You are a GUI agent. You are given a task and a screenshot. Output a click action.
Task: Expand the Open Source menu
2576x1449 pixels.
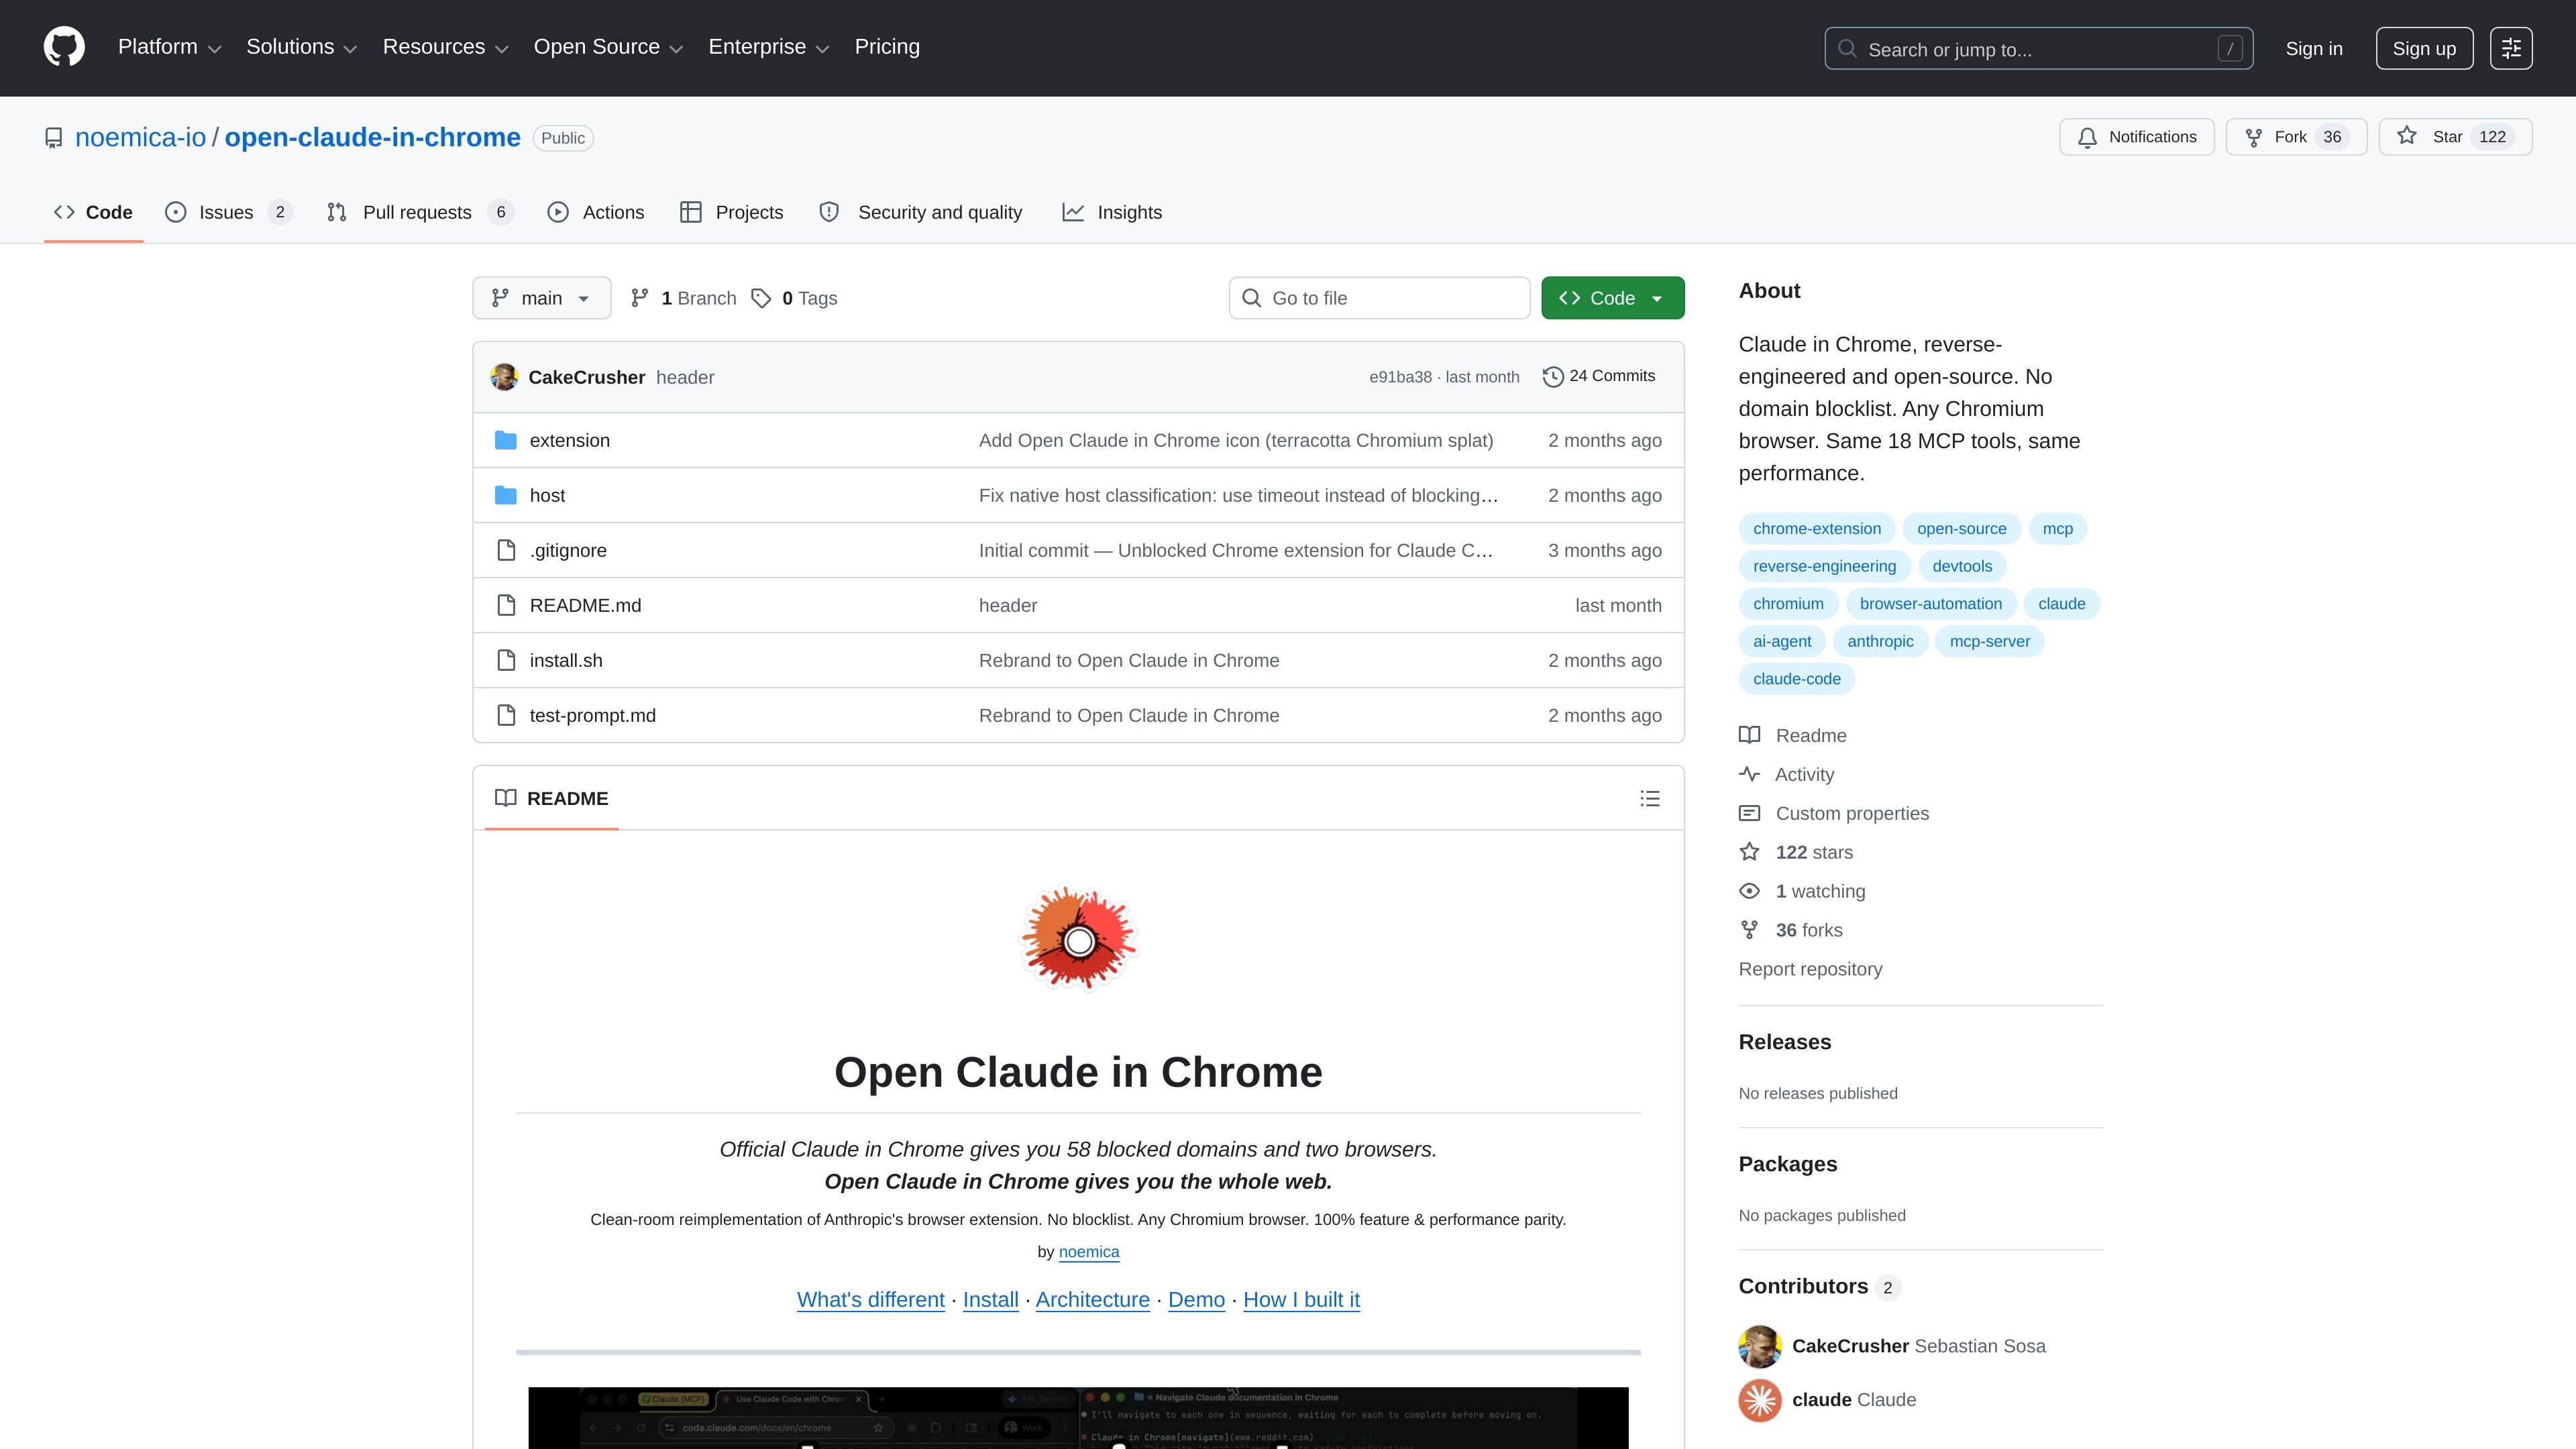[608, 47]
